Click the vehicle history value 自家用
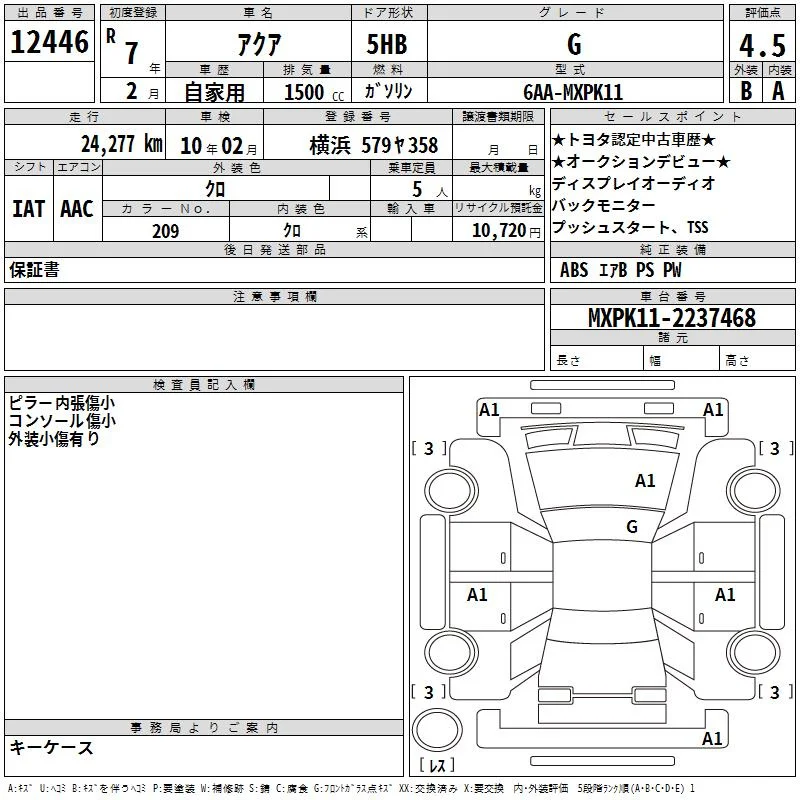The image size is (800, 800). [214, 92]
